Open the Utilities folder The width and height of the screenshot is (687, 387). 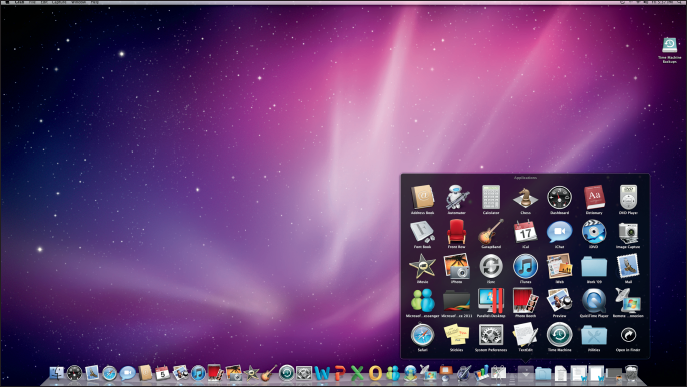[x=594, y=335]
